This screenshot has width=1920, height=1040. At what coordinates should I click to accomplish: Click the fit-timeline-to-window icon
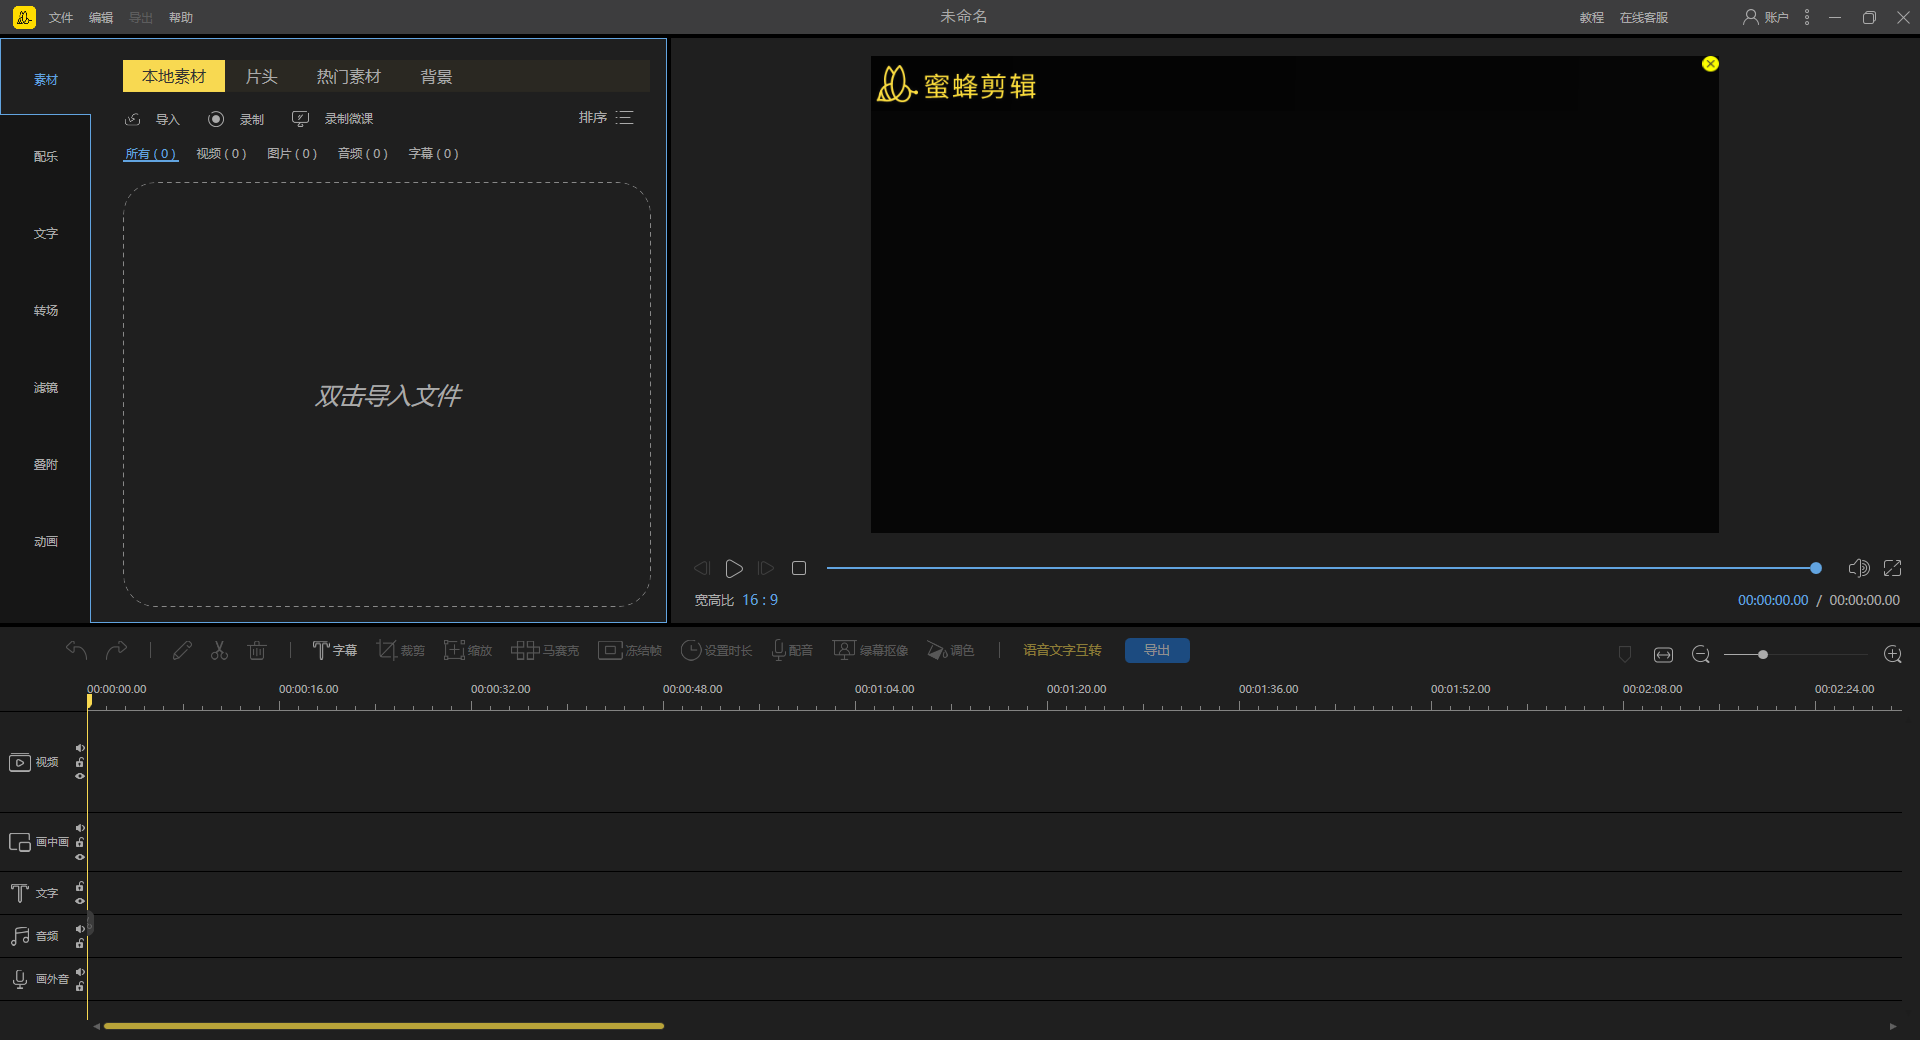coord(1663,655)
